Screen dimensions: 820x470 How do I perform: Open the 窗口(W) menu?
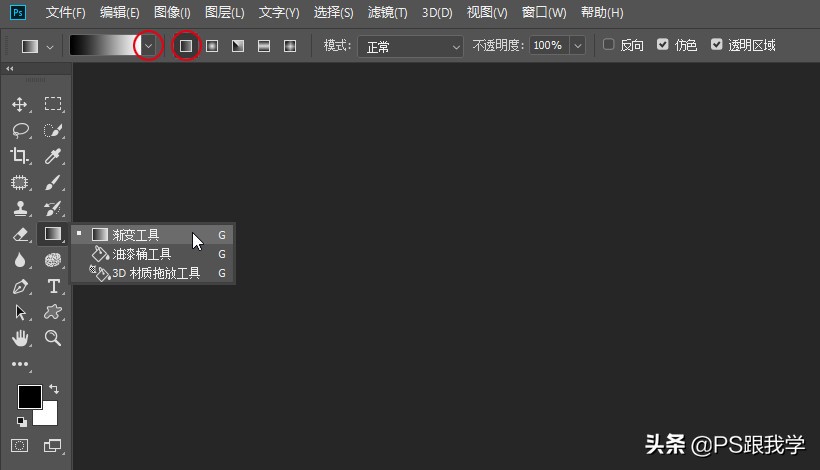(x=544, y=13)
